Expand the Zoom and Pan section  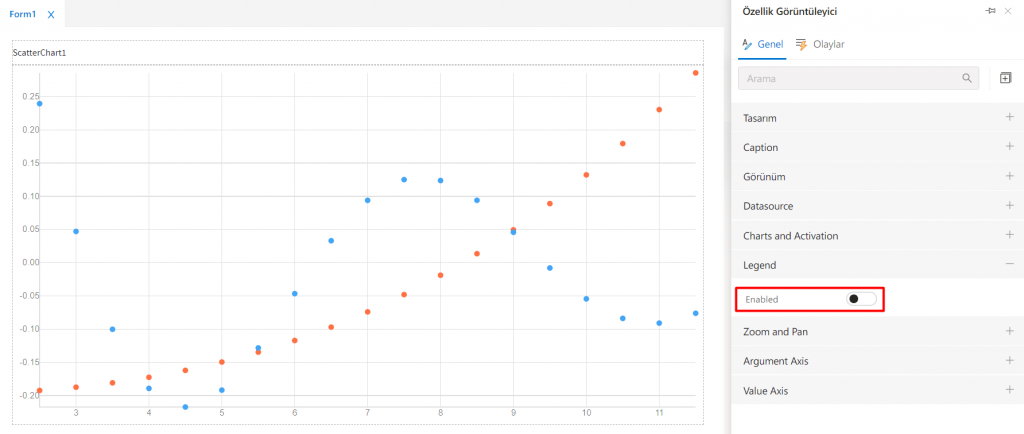click(1009, 331)
